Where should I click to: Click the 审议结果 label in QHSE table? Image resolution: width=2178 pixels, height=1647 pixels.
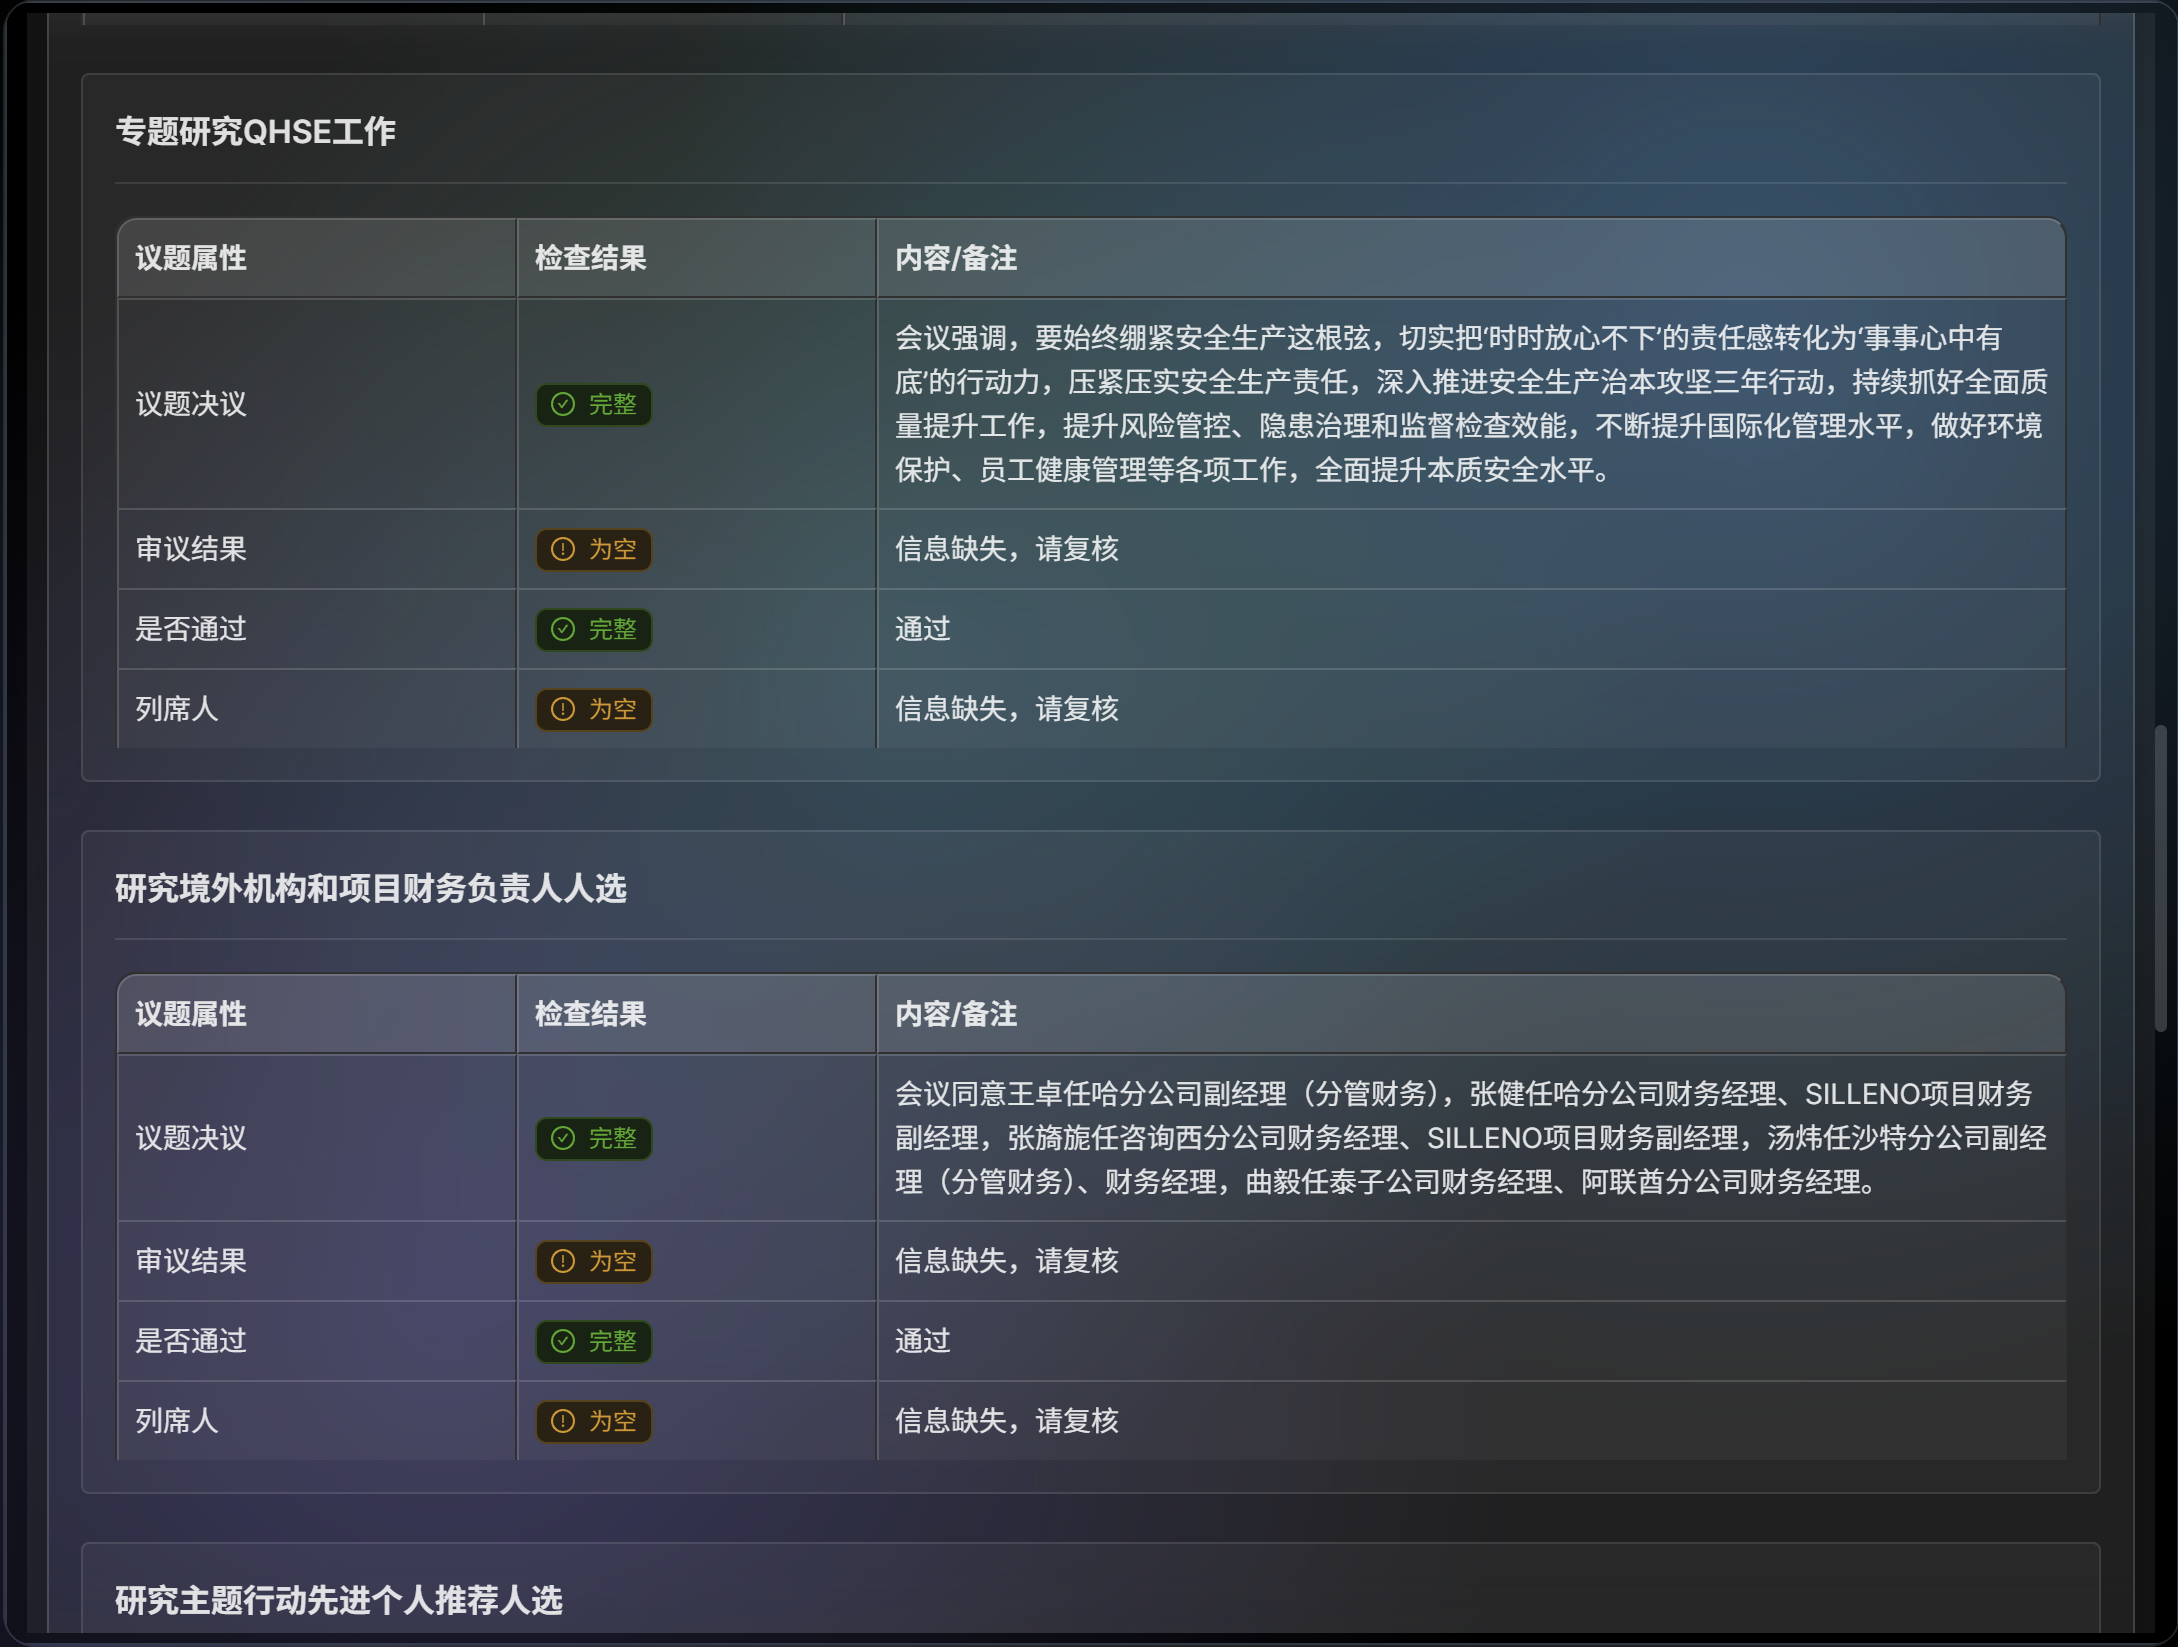(x=190, y=549)
